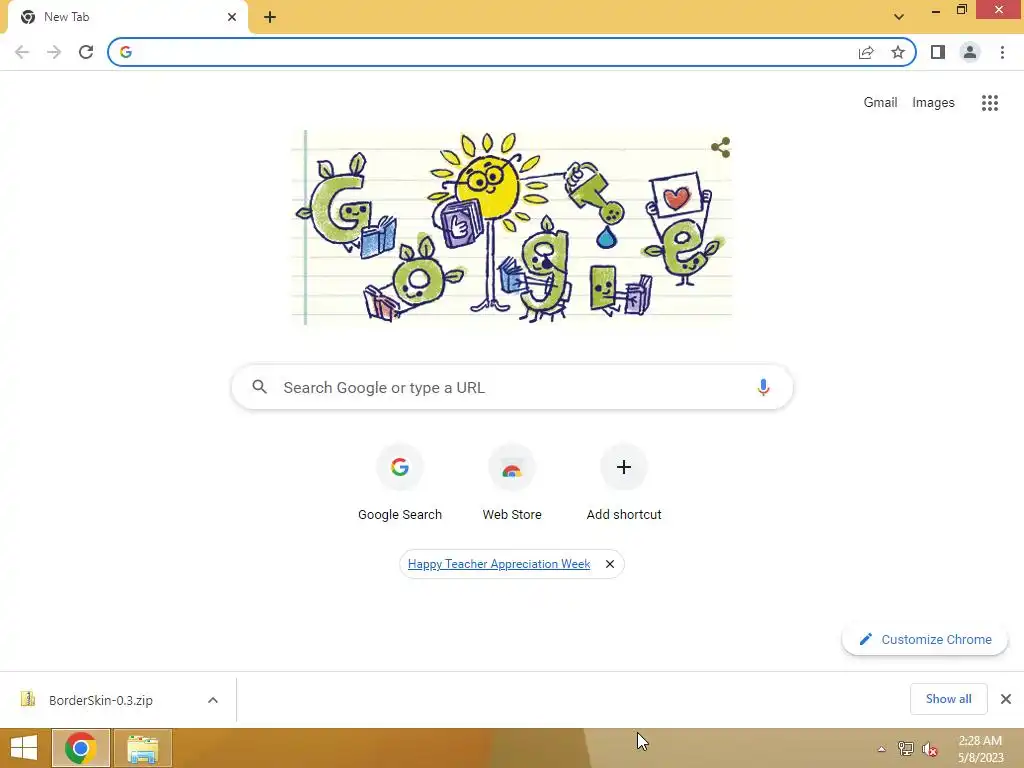Add a new shortcut tile
Screen dimensions: 1024x768
point(624,483)
